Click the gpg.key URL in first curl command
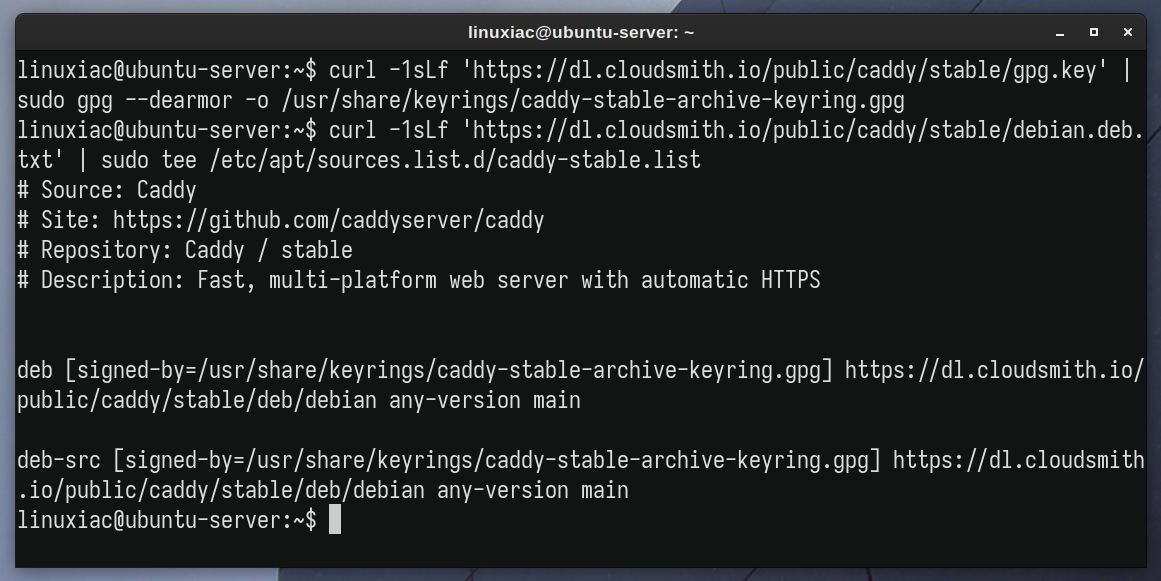The width and height of the screenshot is (1161, 581). coord(785,70)
